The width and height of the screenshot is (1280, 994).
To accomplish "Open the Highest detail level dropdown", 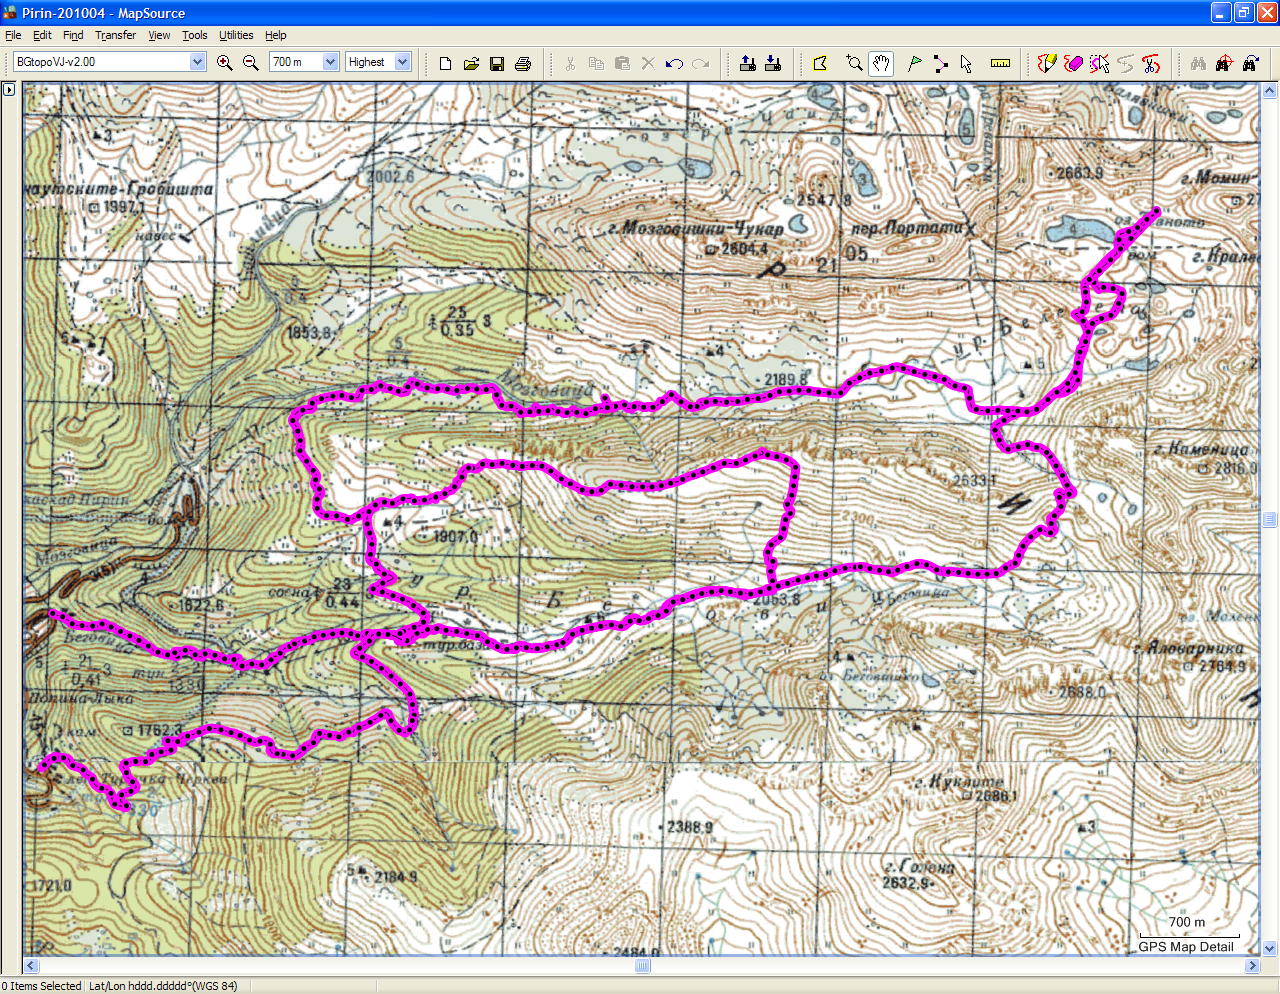I will (x=402, y=62).
